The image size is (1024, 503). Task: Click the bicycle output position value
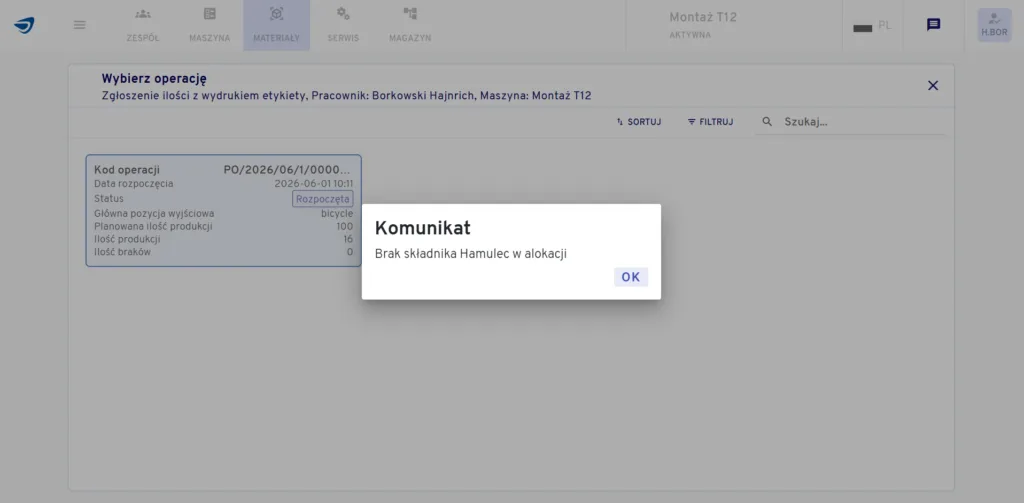pos(337,214)
